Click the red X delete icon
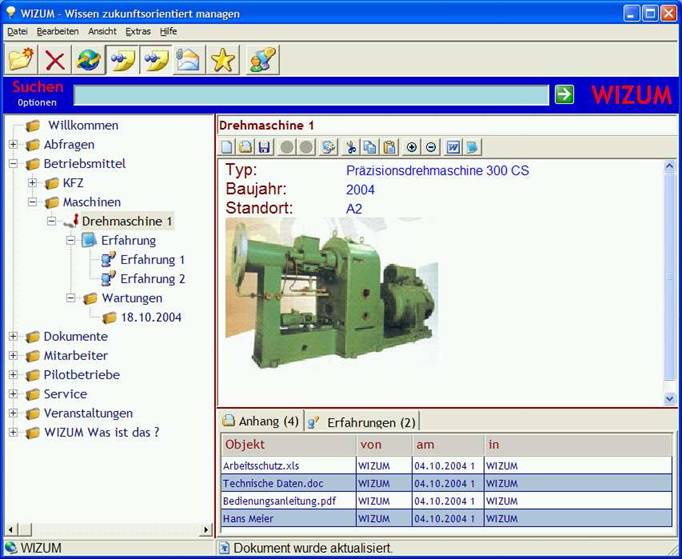This screenshot has height=559, width=682. point(55,60)
